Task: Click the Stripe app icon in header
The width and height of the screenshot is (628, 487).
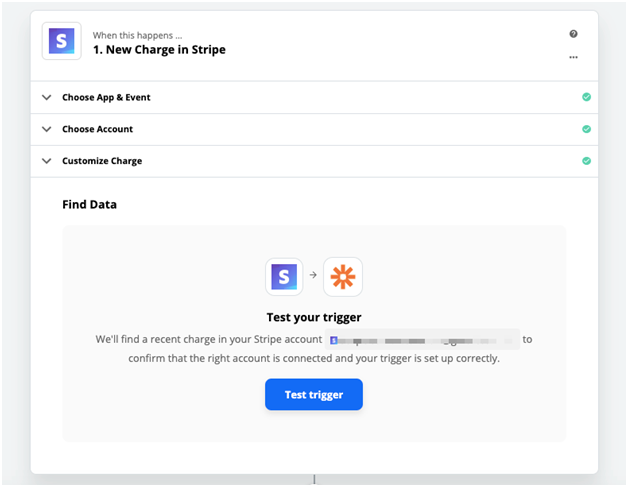Action: [x=61, y=41]
